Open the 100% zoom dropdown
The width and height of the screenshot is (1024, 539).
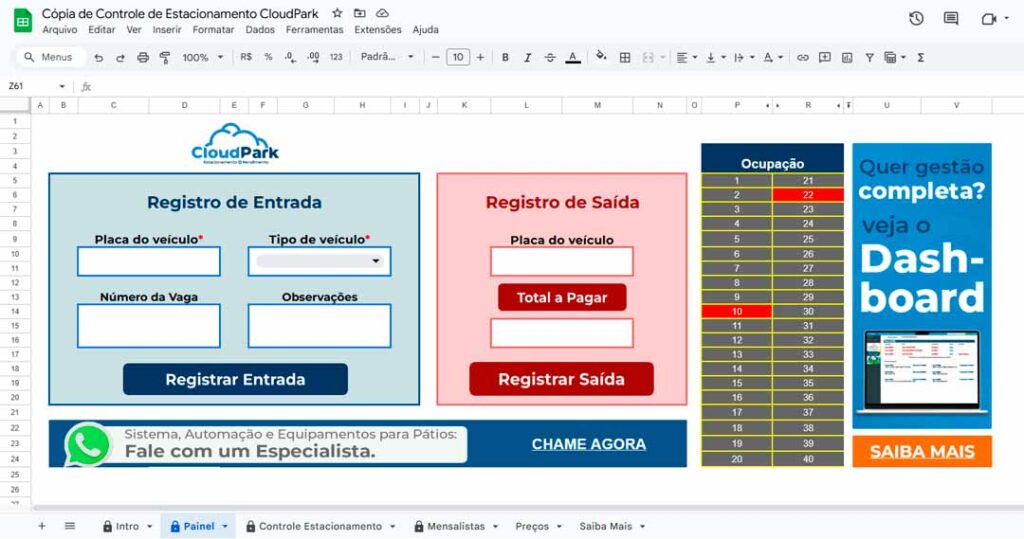click(202, 57)
